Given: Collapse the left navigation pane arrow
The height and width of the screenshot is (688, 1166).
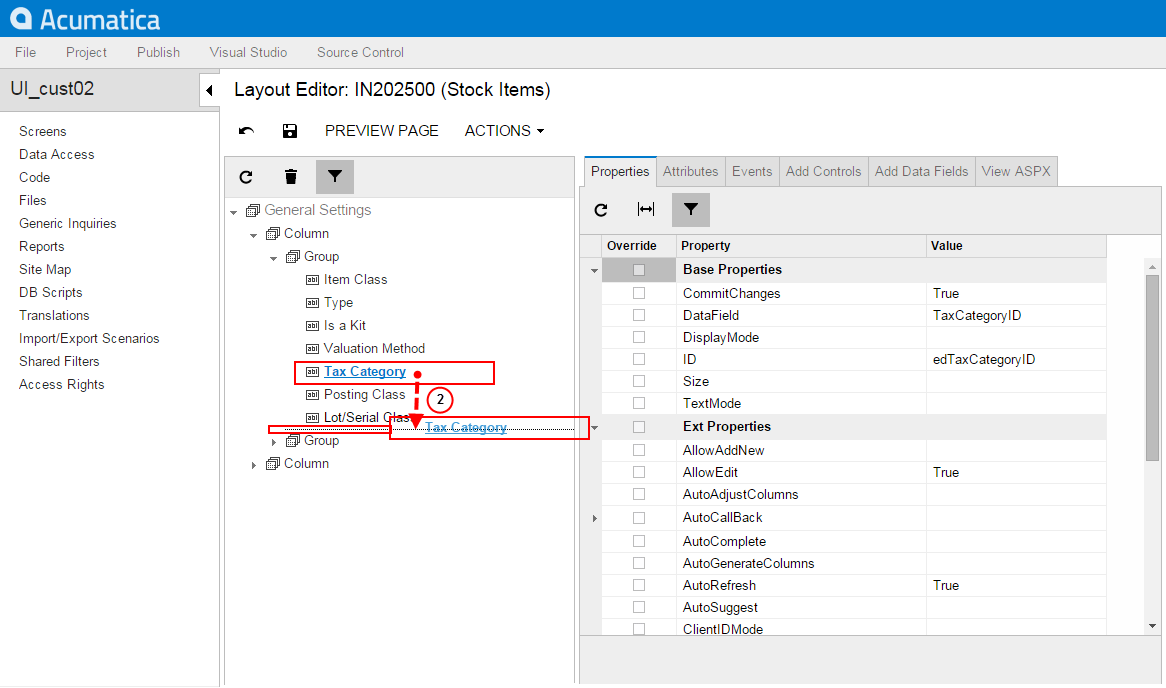Looking at the screenshot, I should [209, 90].
